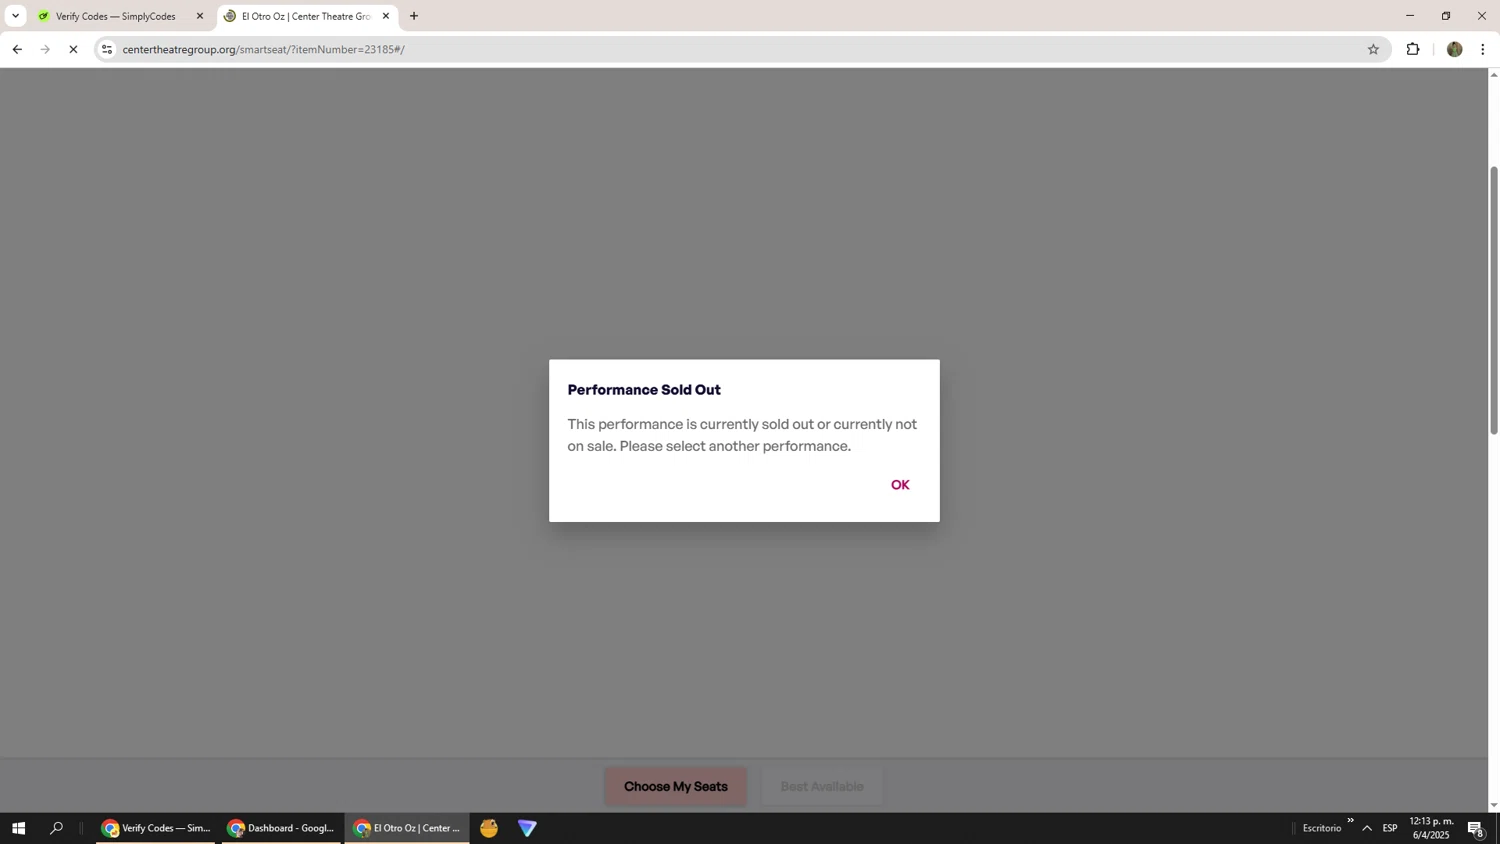Click the ESP language indicator
Image resolution: width=1500 pixels, height=844 pixels.
pyautogui.click(x=1390, y=828)
